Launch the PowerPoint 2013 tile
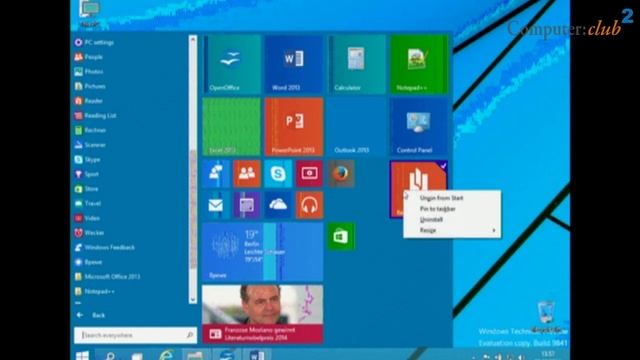 click(294, 127)
